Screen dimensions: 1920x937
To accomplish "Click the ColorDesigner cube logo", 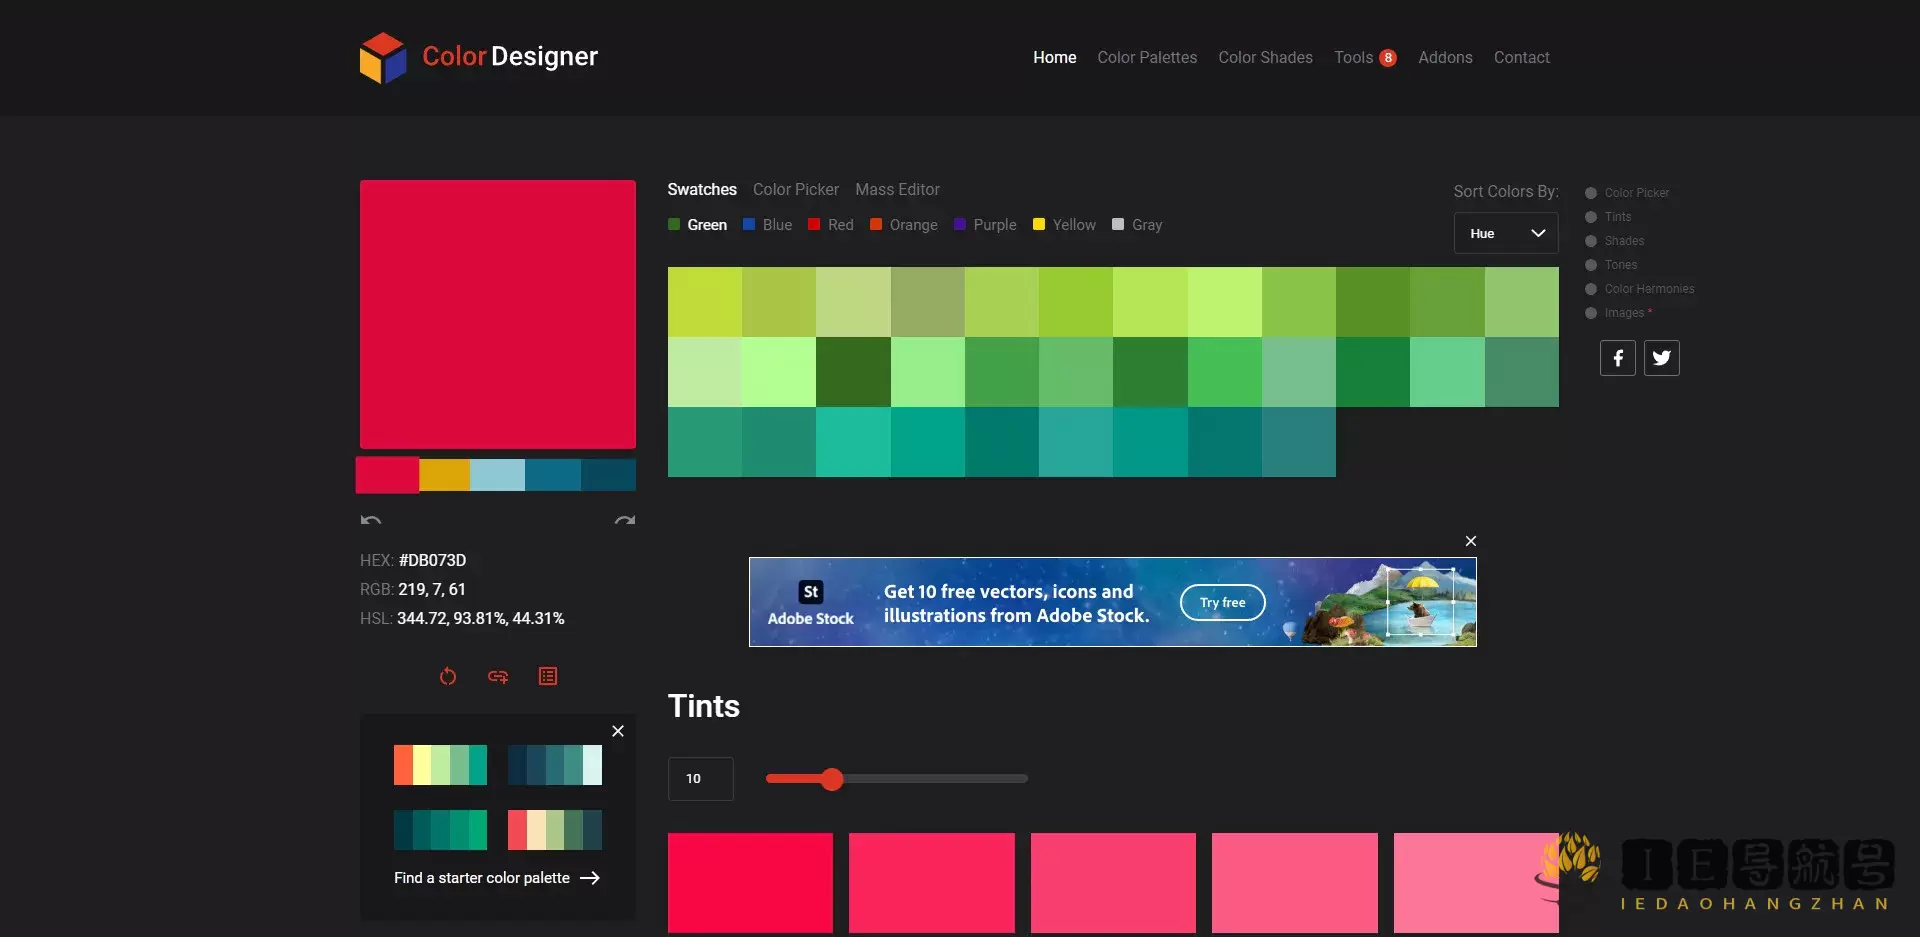I will pos(383,57).
